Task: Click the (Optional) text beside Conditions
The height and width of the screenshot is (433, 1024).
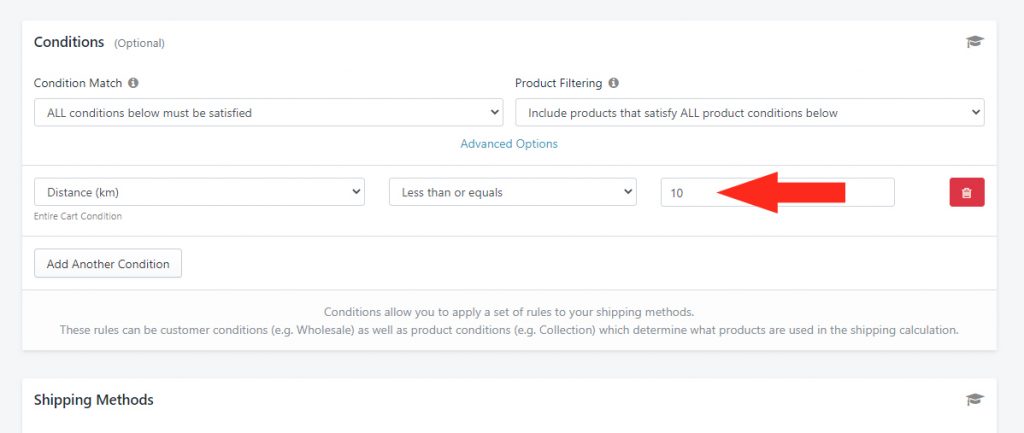Action: click(x=139, y=43)
